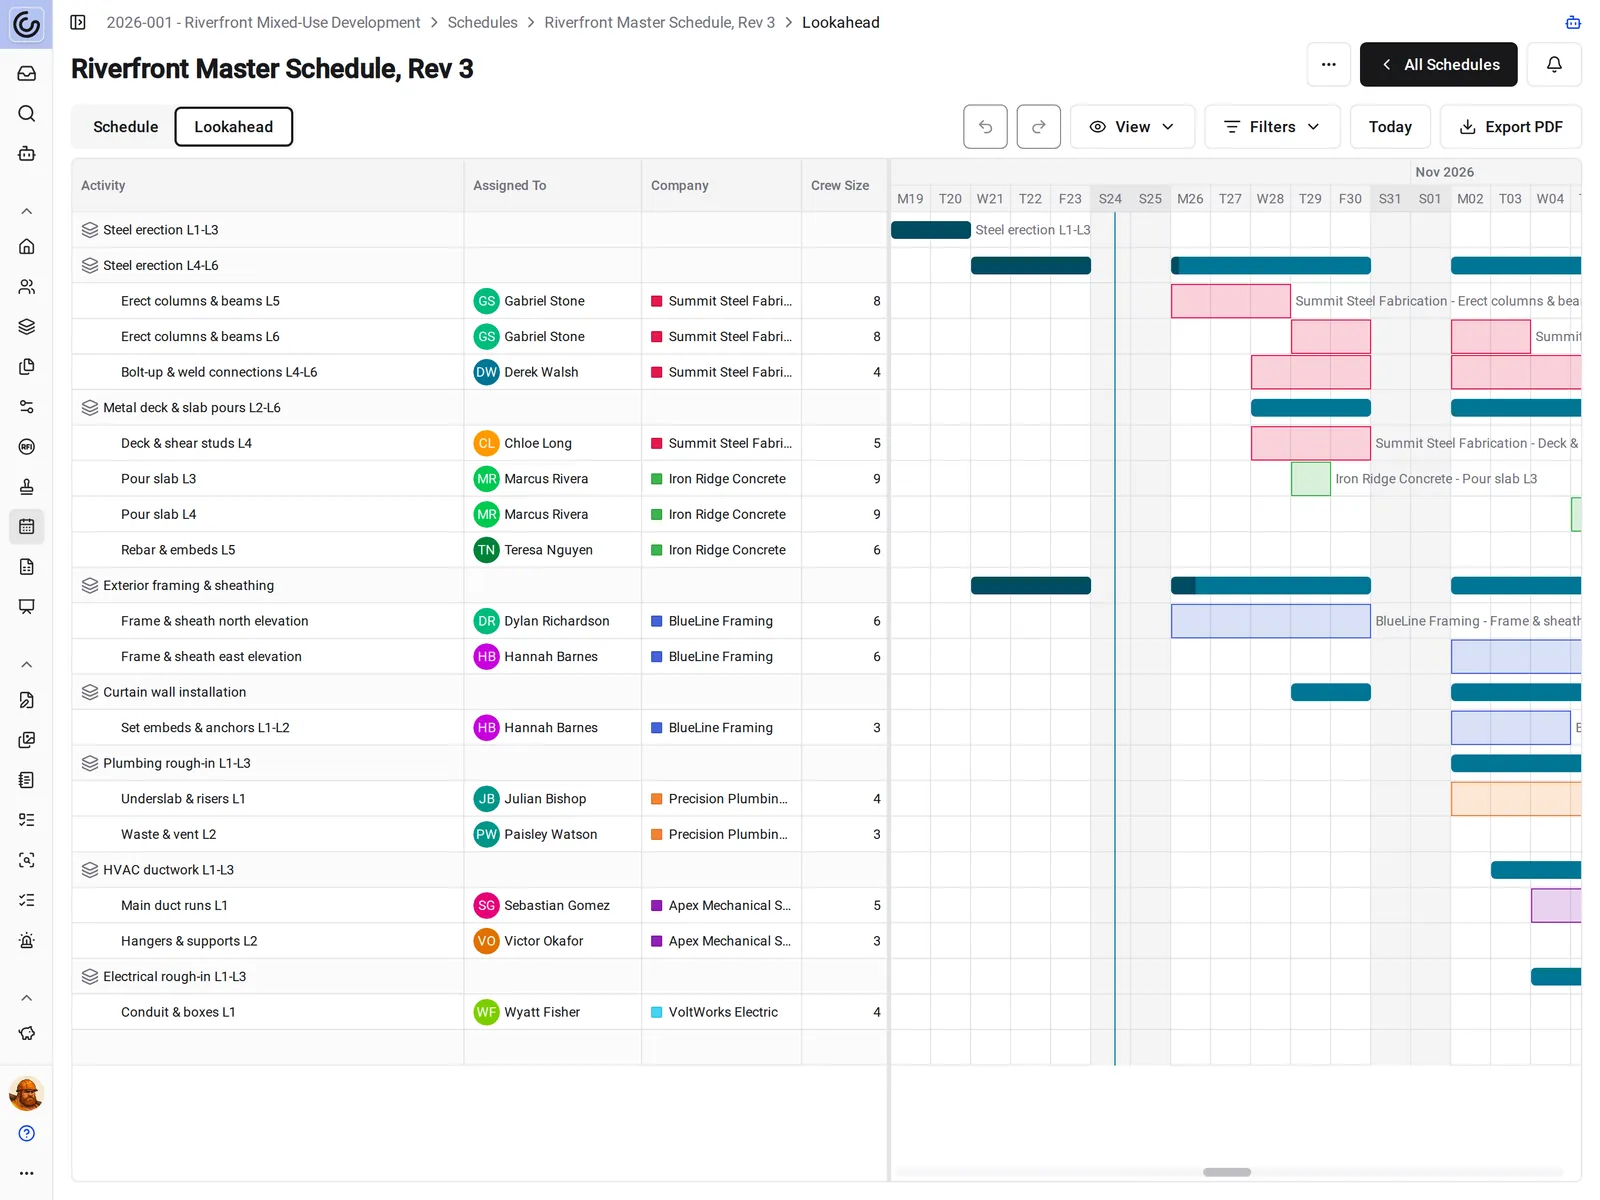This screenshot has height=1200, width=1600.
Task: Collapse the Steel erection L4-L6 group
Action: point(90,265)
